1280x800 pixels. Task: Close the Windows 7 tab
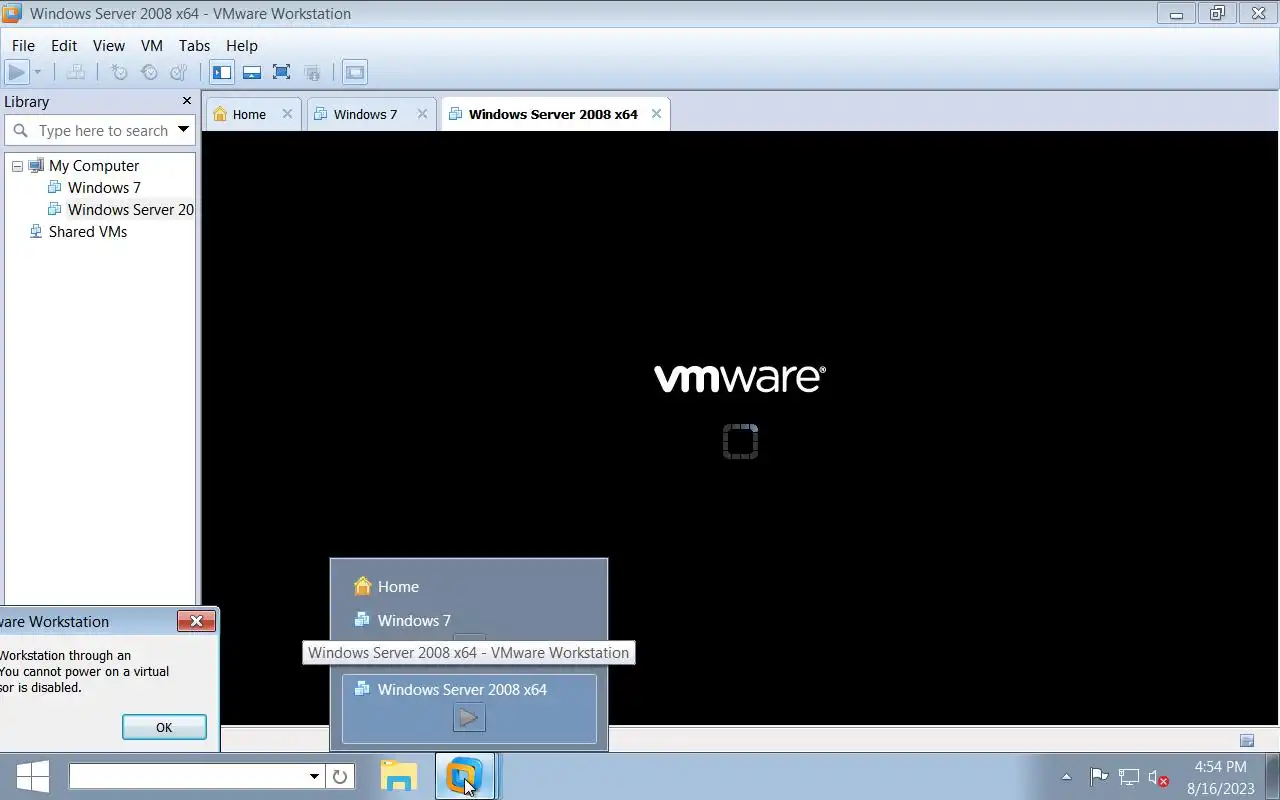[422, 114]
